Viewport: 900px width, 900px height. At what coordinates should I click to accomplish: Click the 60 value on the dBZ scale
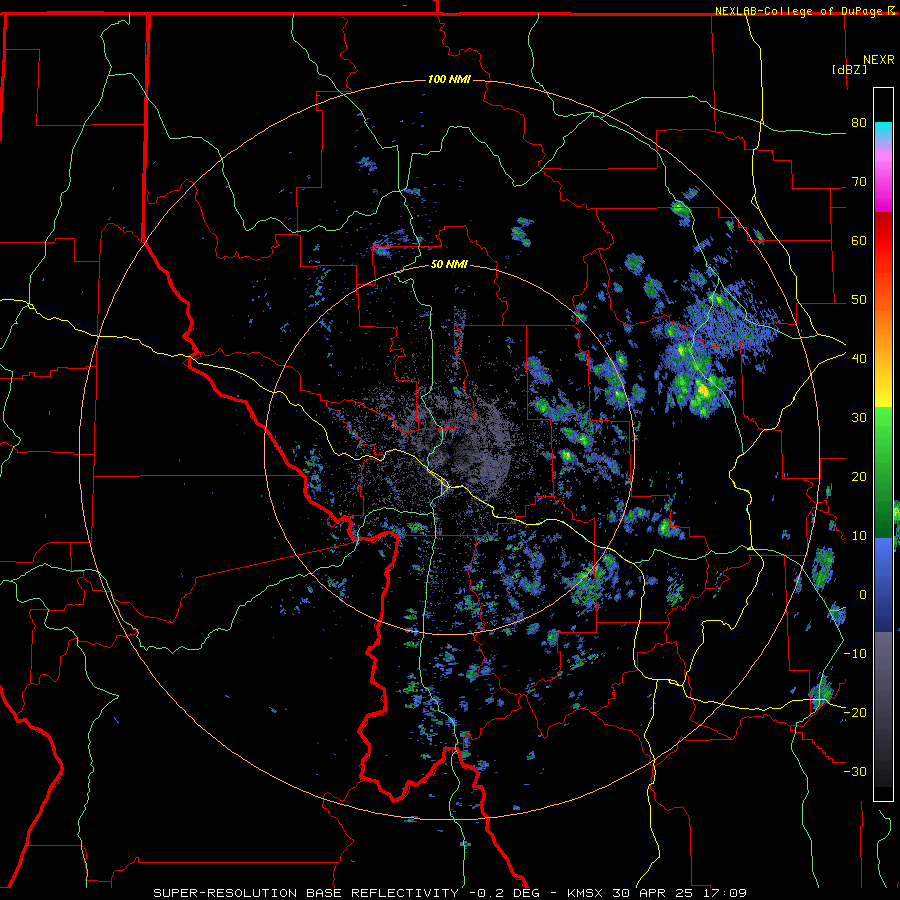tap(859, 240)
